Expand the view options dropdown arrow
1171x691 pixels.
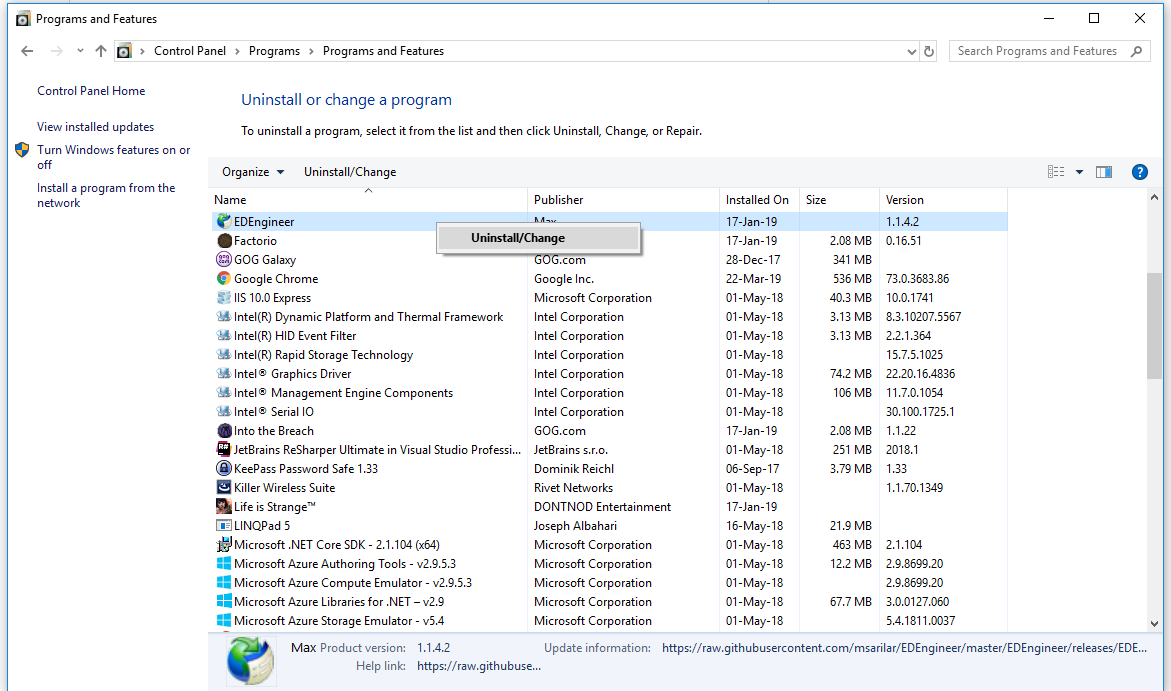click(x=1079, y=172)
